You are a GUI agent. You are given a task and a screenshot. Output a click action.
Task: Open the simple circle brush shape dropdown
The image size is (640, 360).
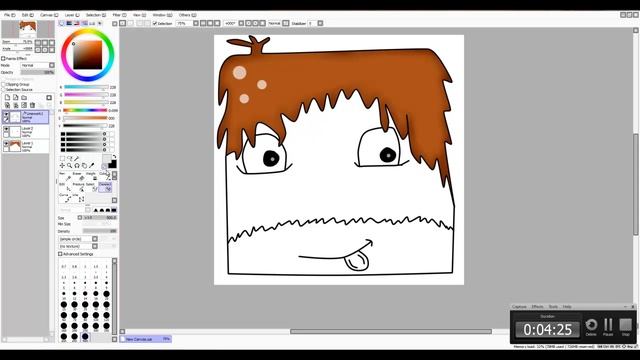tap(95, 239)
